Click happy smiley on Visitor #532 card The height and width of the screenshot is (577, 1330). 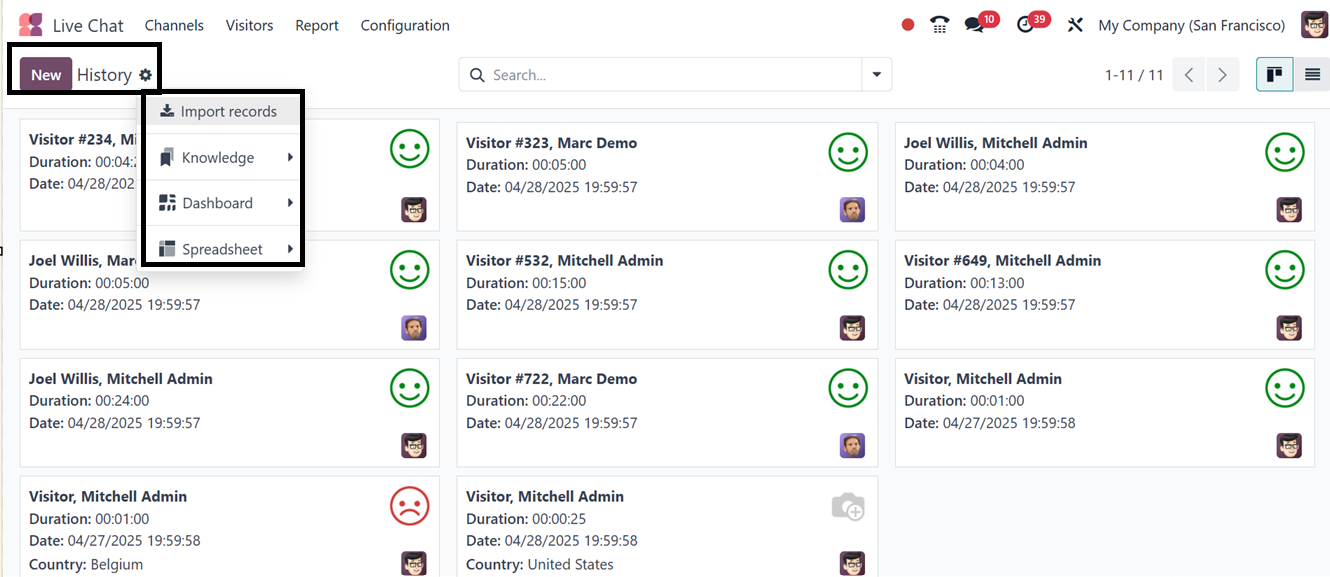coord(847,269)
